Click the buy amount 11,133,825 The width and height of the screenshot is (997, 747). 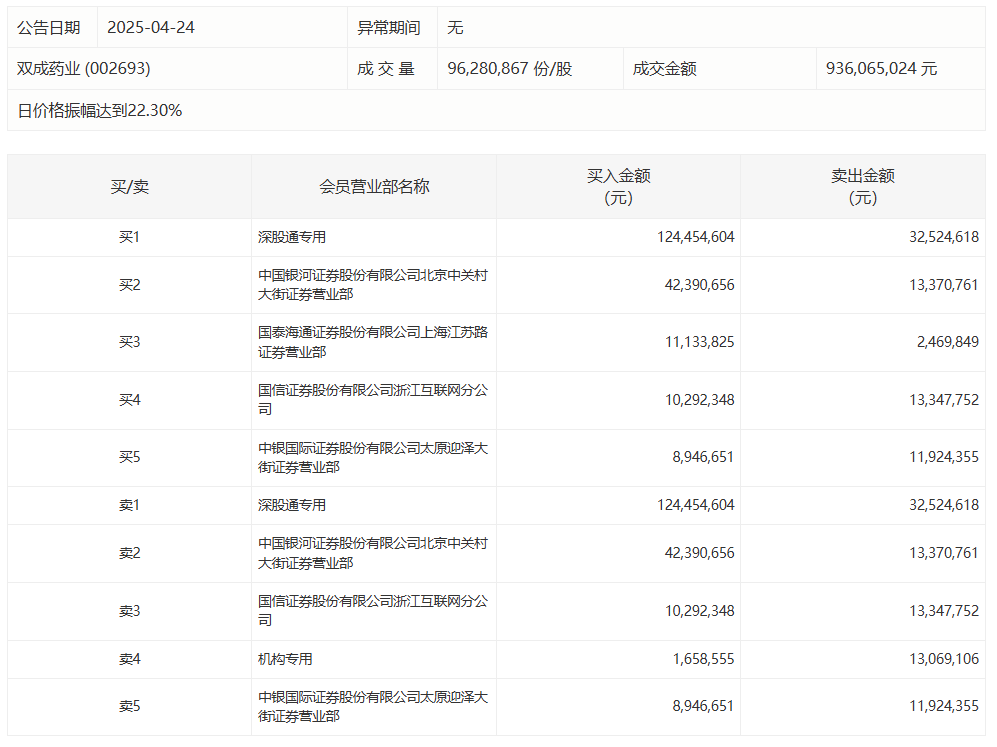pos(699,342)
